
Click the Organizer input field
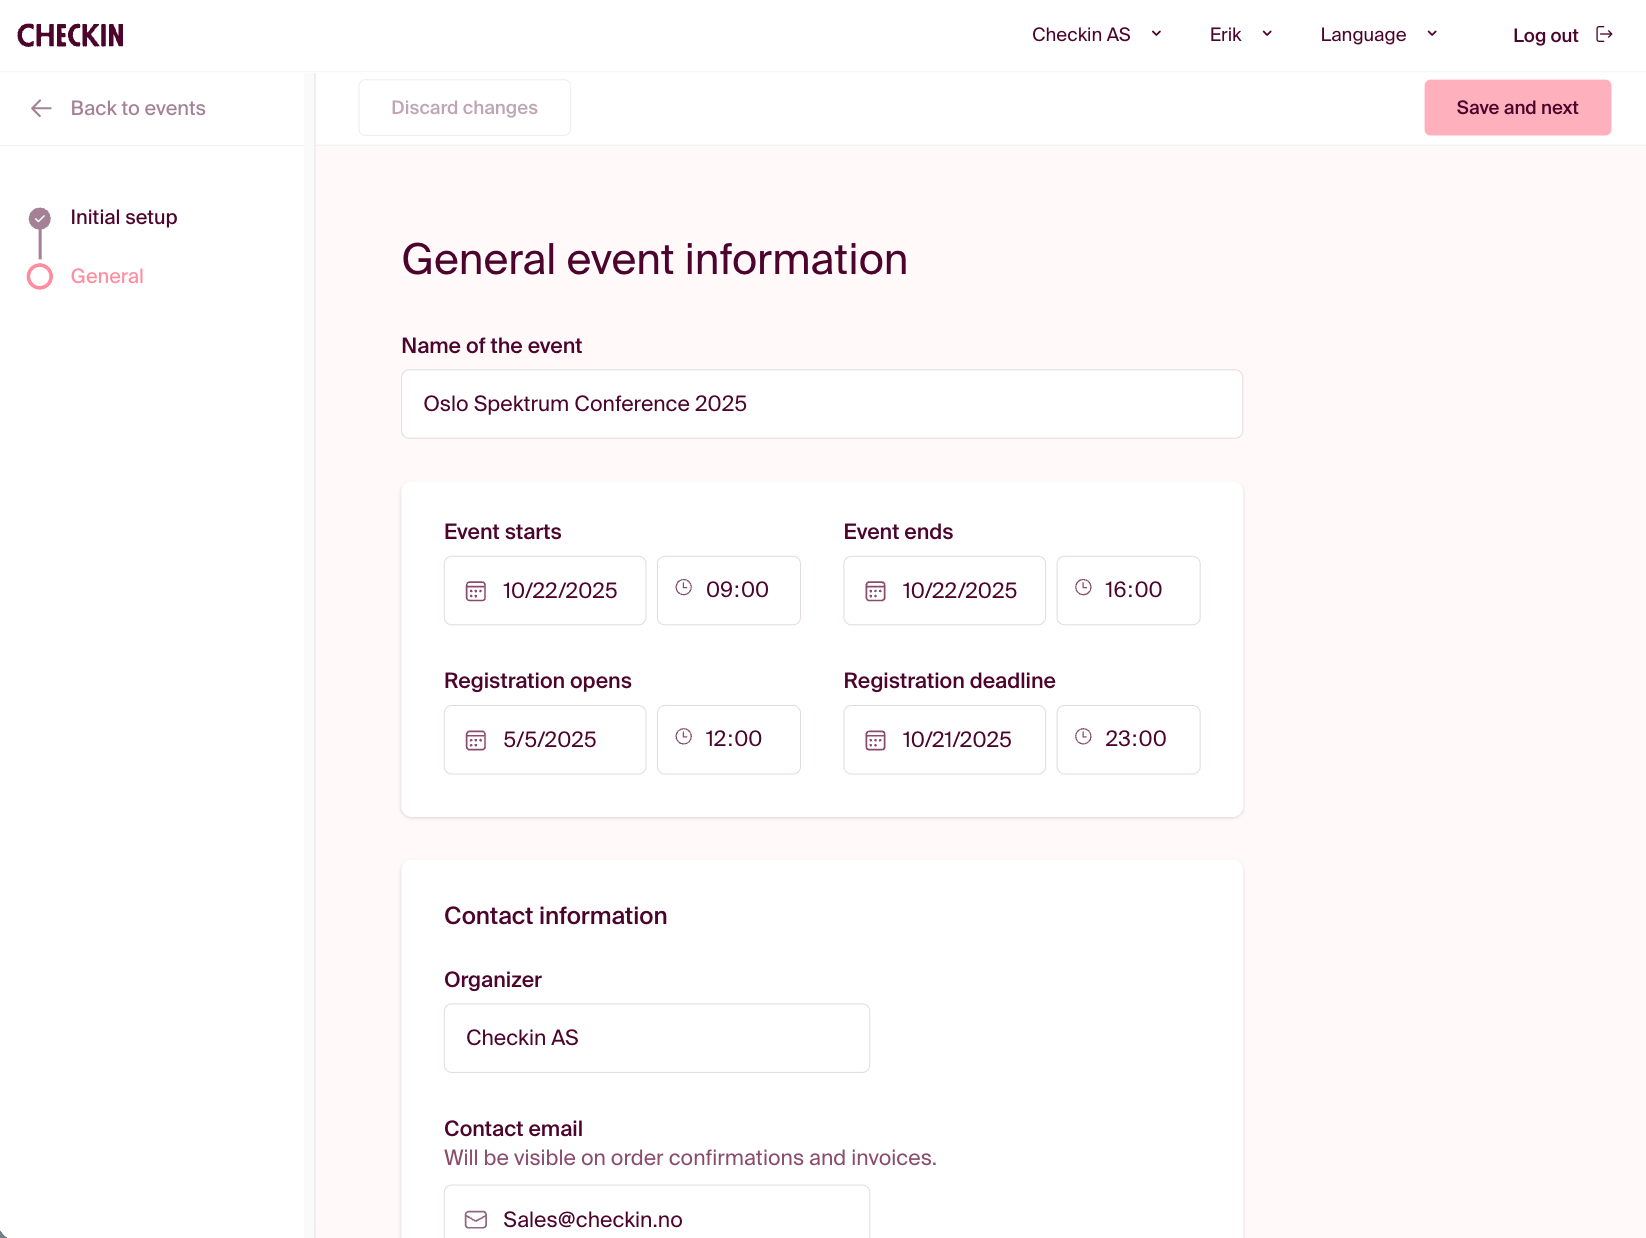[656, 1038]
